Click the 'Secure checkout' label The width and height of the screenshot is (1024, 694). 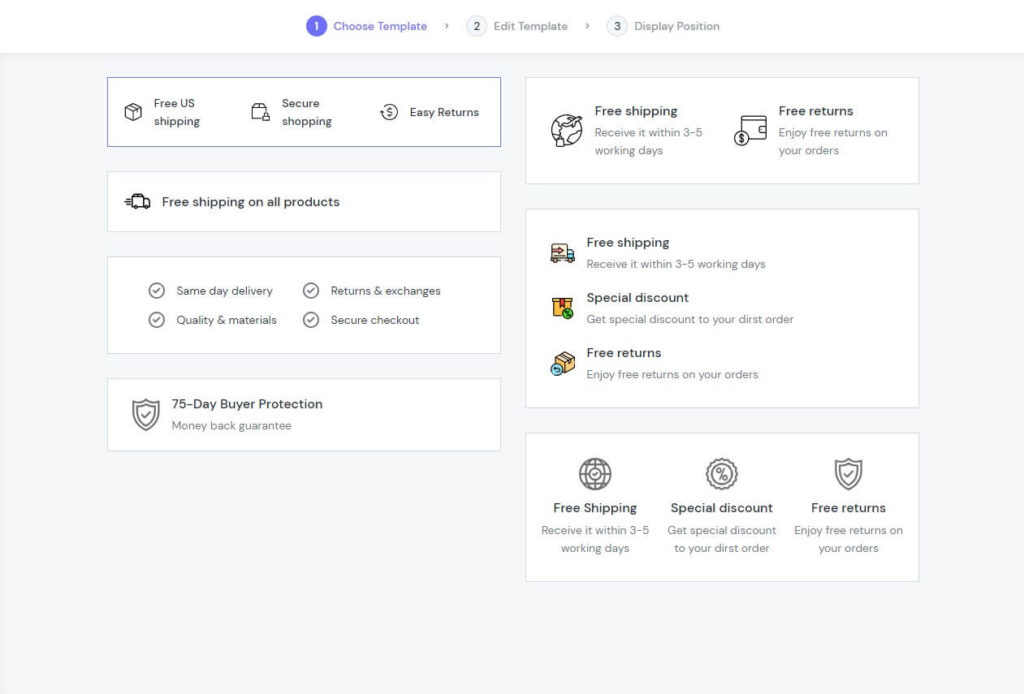(x=375, y=320)
